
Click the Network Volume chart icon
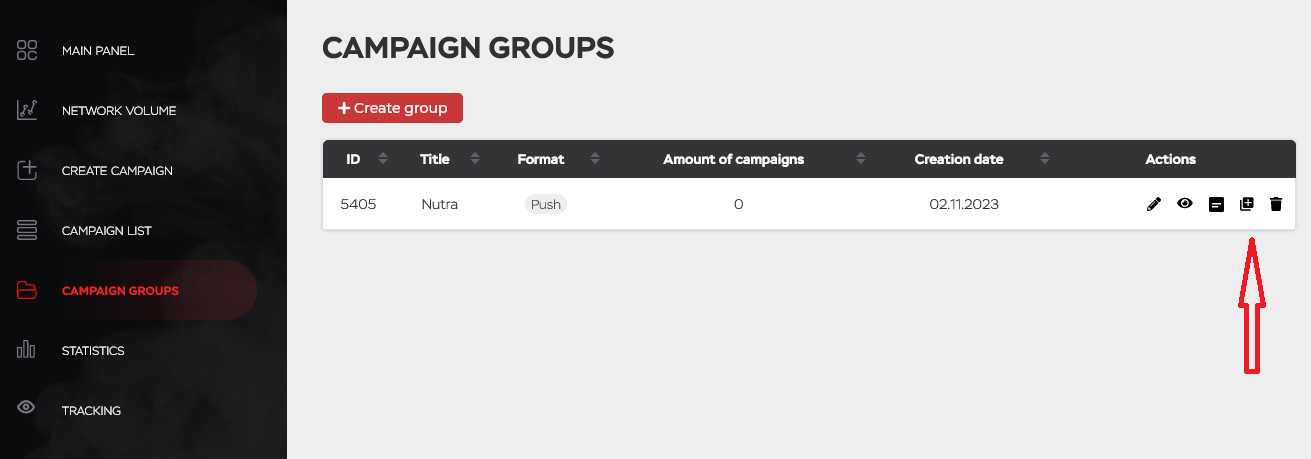pyautogui.click(x=27, y=110)
